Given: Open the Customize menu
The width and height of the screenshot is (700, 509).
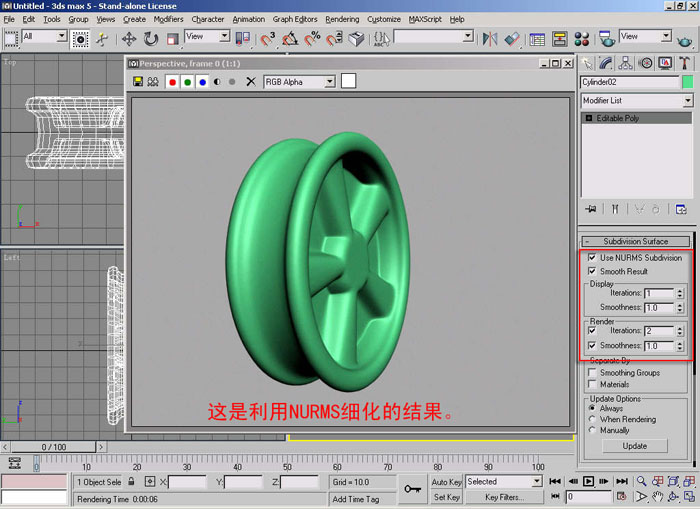Looking at the screenshot, I should (384, 19).
